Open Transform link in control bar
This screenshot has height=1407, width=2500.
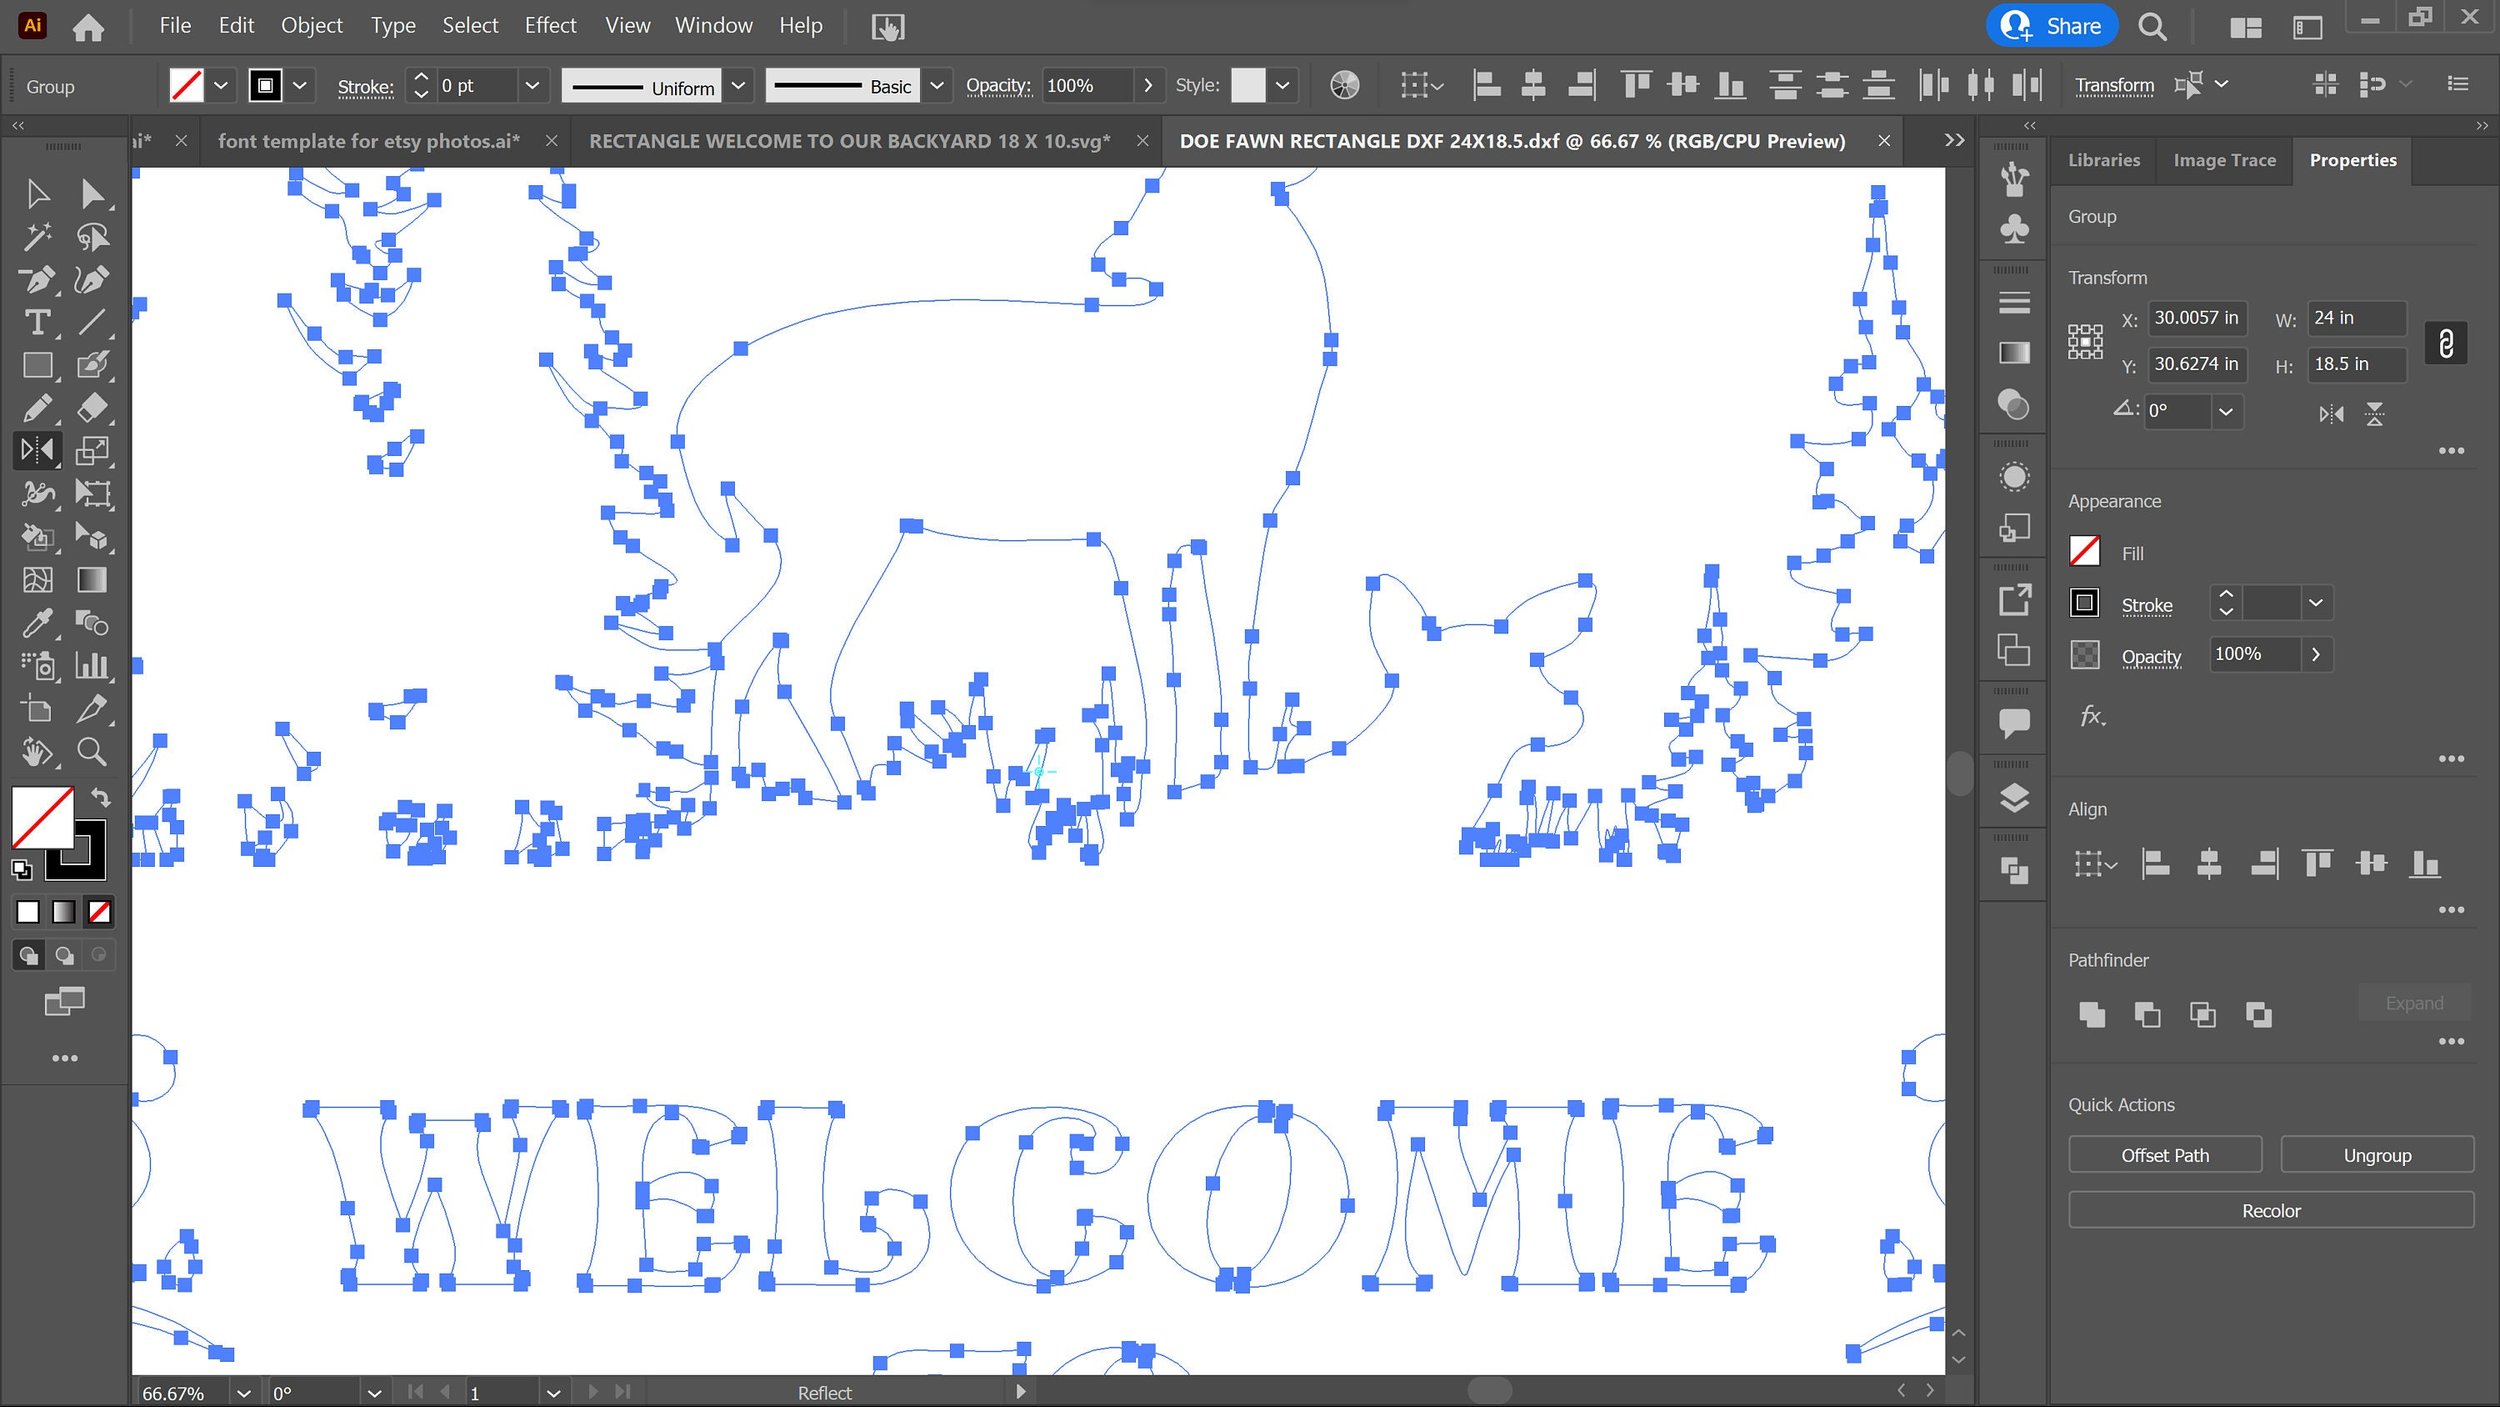coord(2113,85)
